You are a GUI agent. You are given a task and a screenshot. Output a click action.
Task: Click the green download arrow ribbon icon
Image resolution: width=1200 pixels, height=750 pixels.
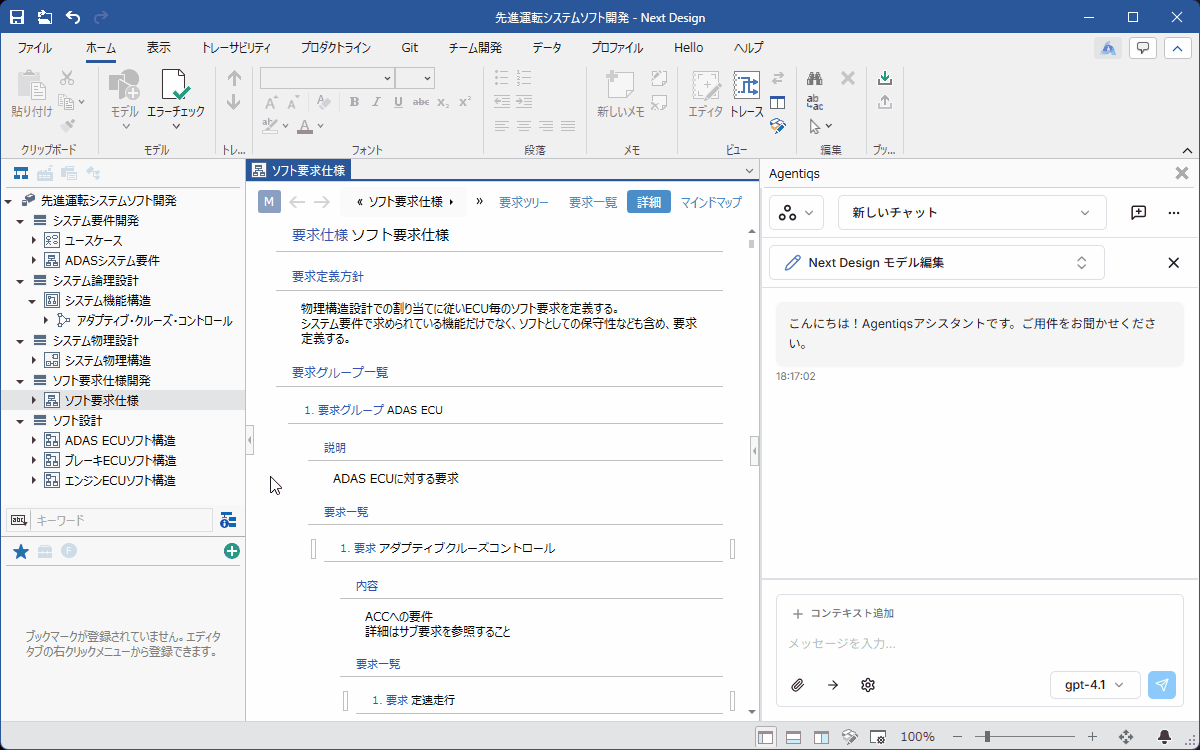[884, 78]
